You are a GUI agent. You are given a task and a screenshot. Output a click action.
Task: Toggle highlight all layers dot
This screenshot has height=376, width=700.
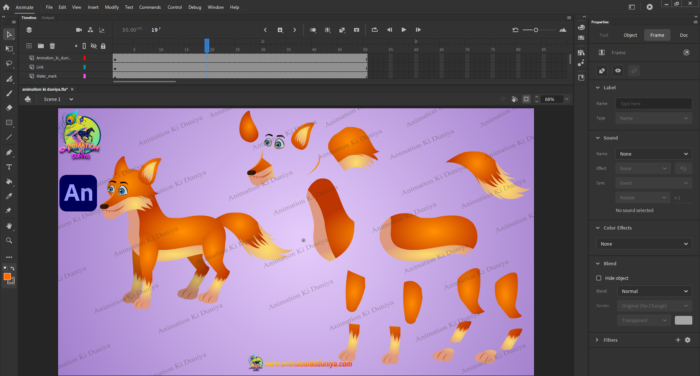click(76, 46)
